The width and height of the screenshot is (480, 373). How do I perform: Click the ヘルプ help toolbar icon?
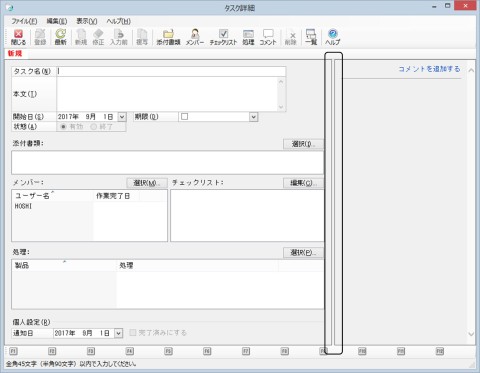tap(332, 37)
